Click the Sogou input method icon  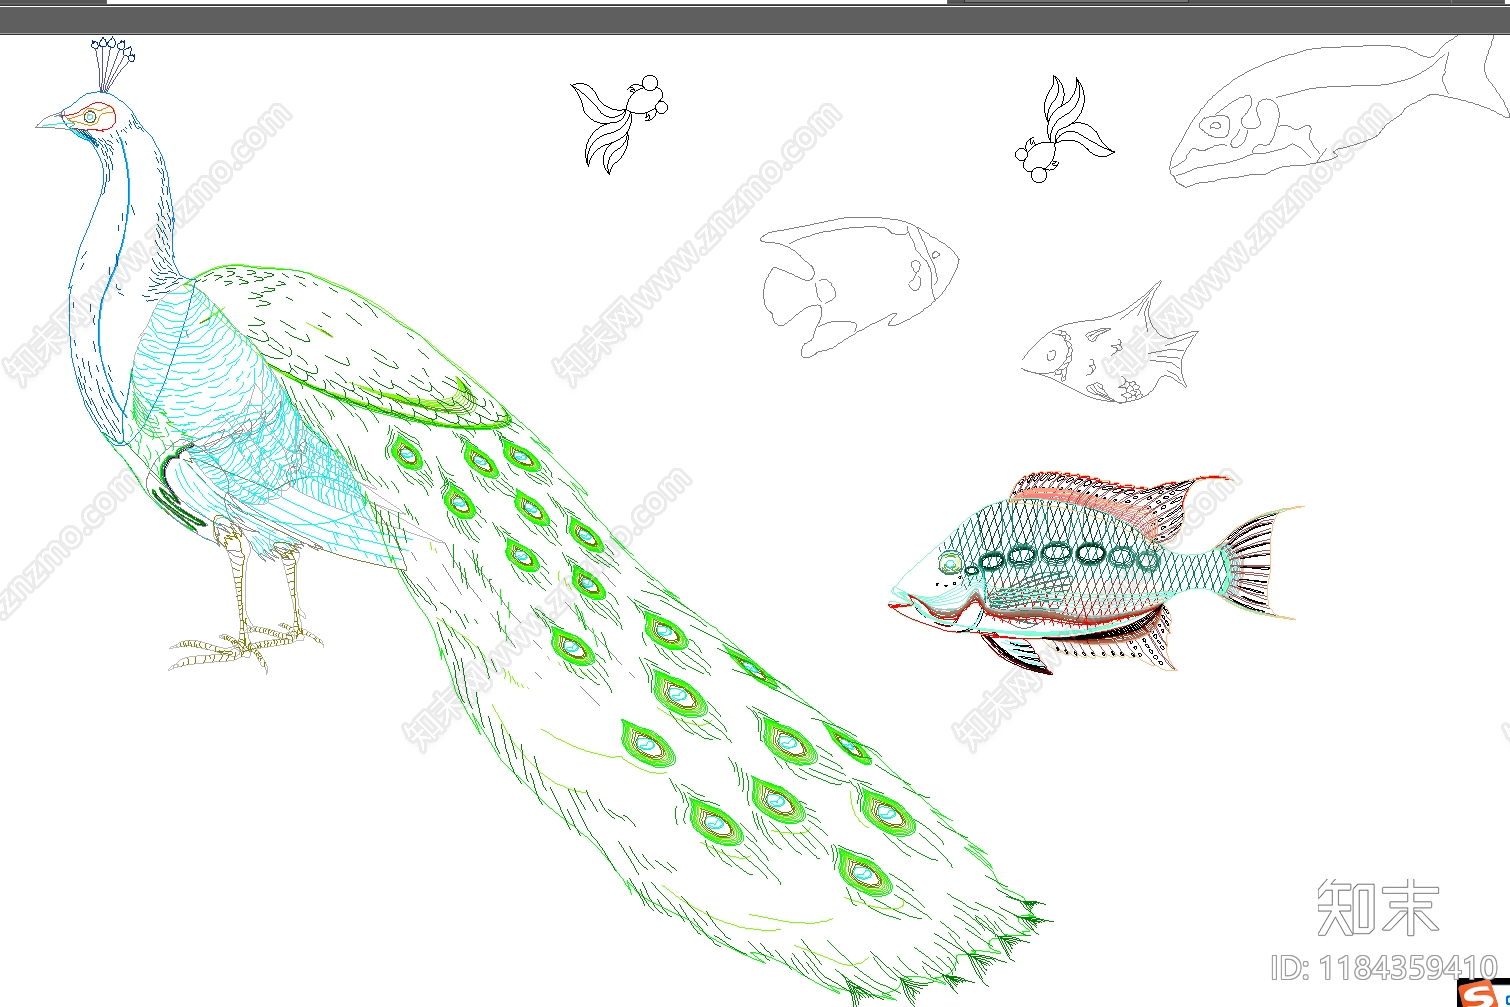tap(1478, 991)
